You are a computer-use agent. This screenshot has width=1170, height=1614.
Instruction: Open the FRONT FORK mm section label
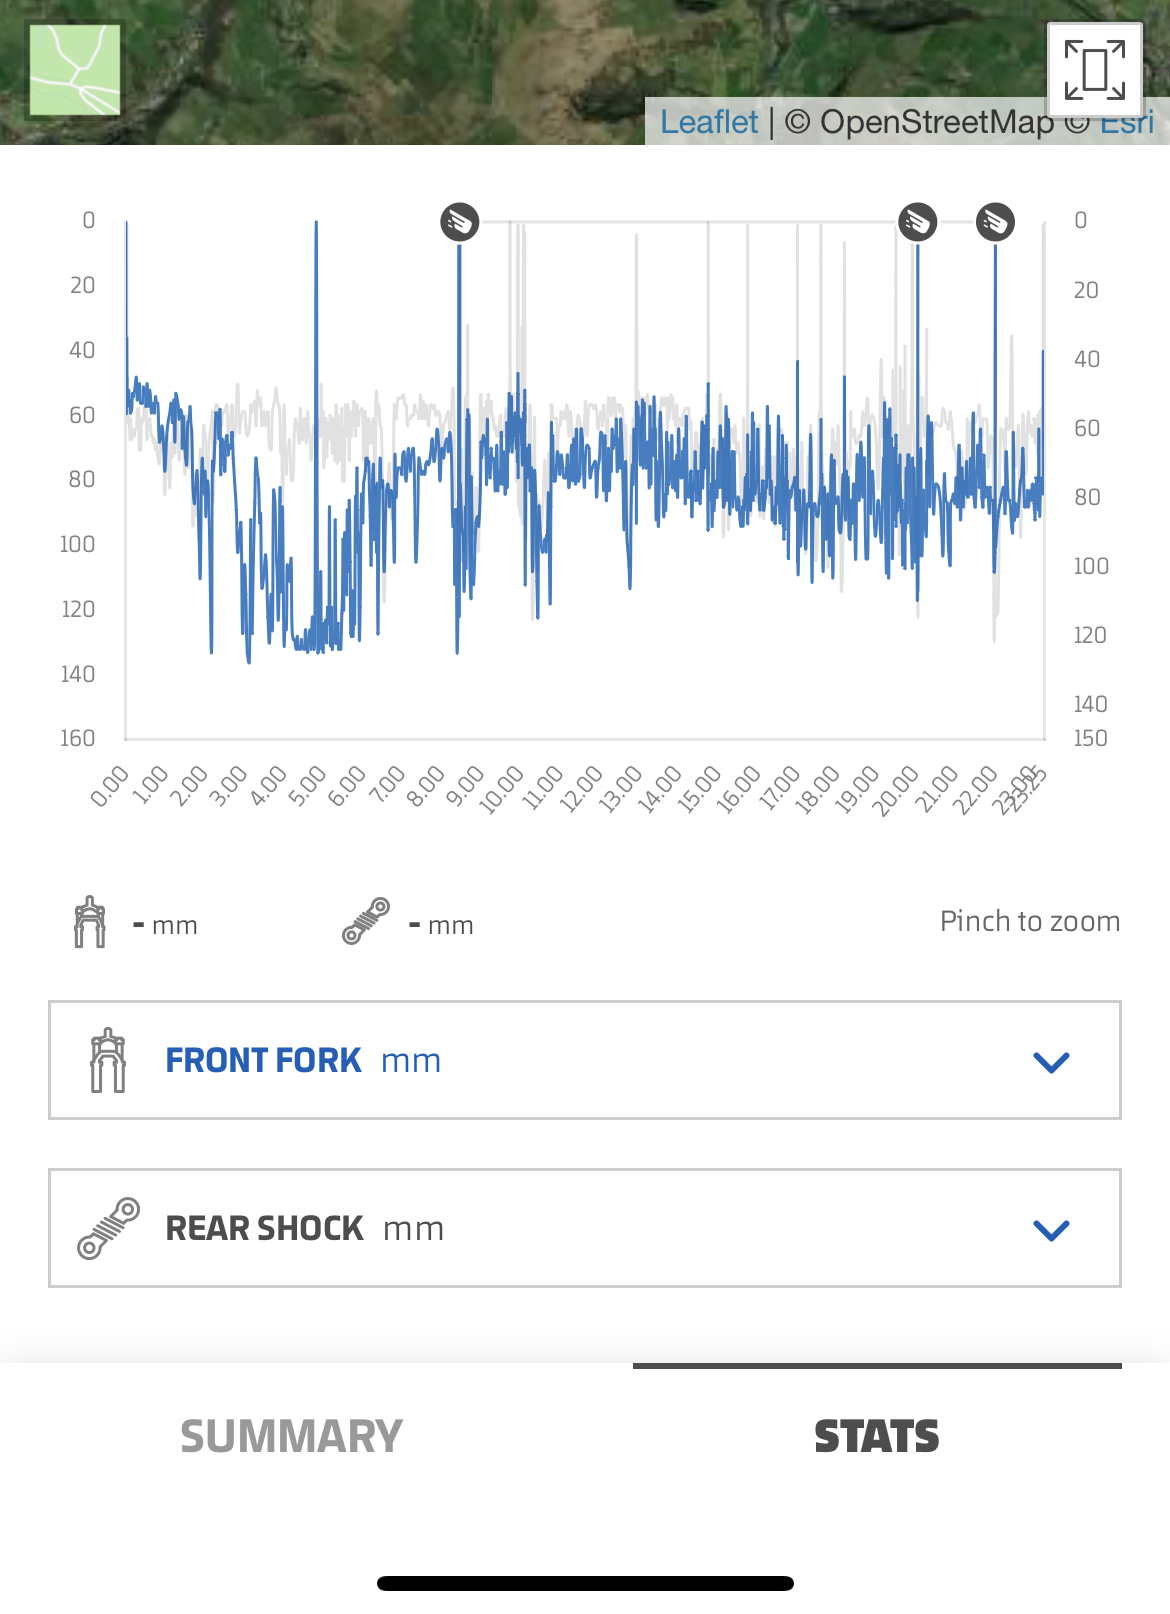[303, 1060]
